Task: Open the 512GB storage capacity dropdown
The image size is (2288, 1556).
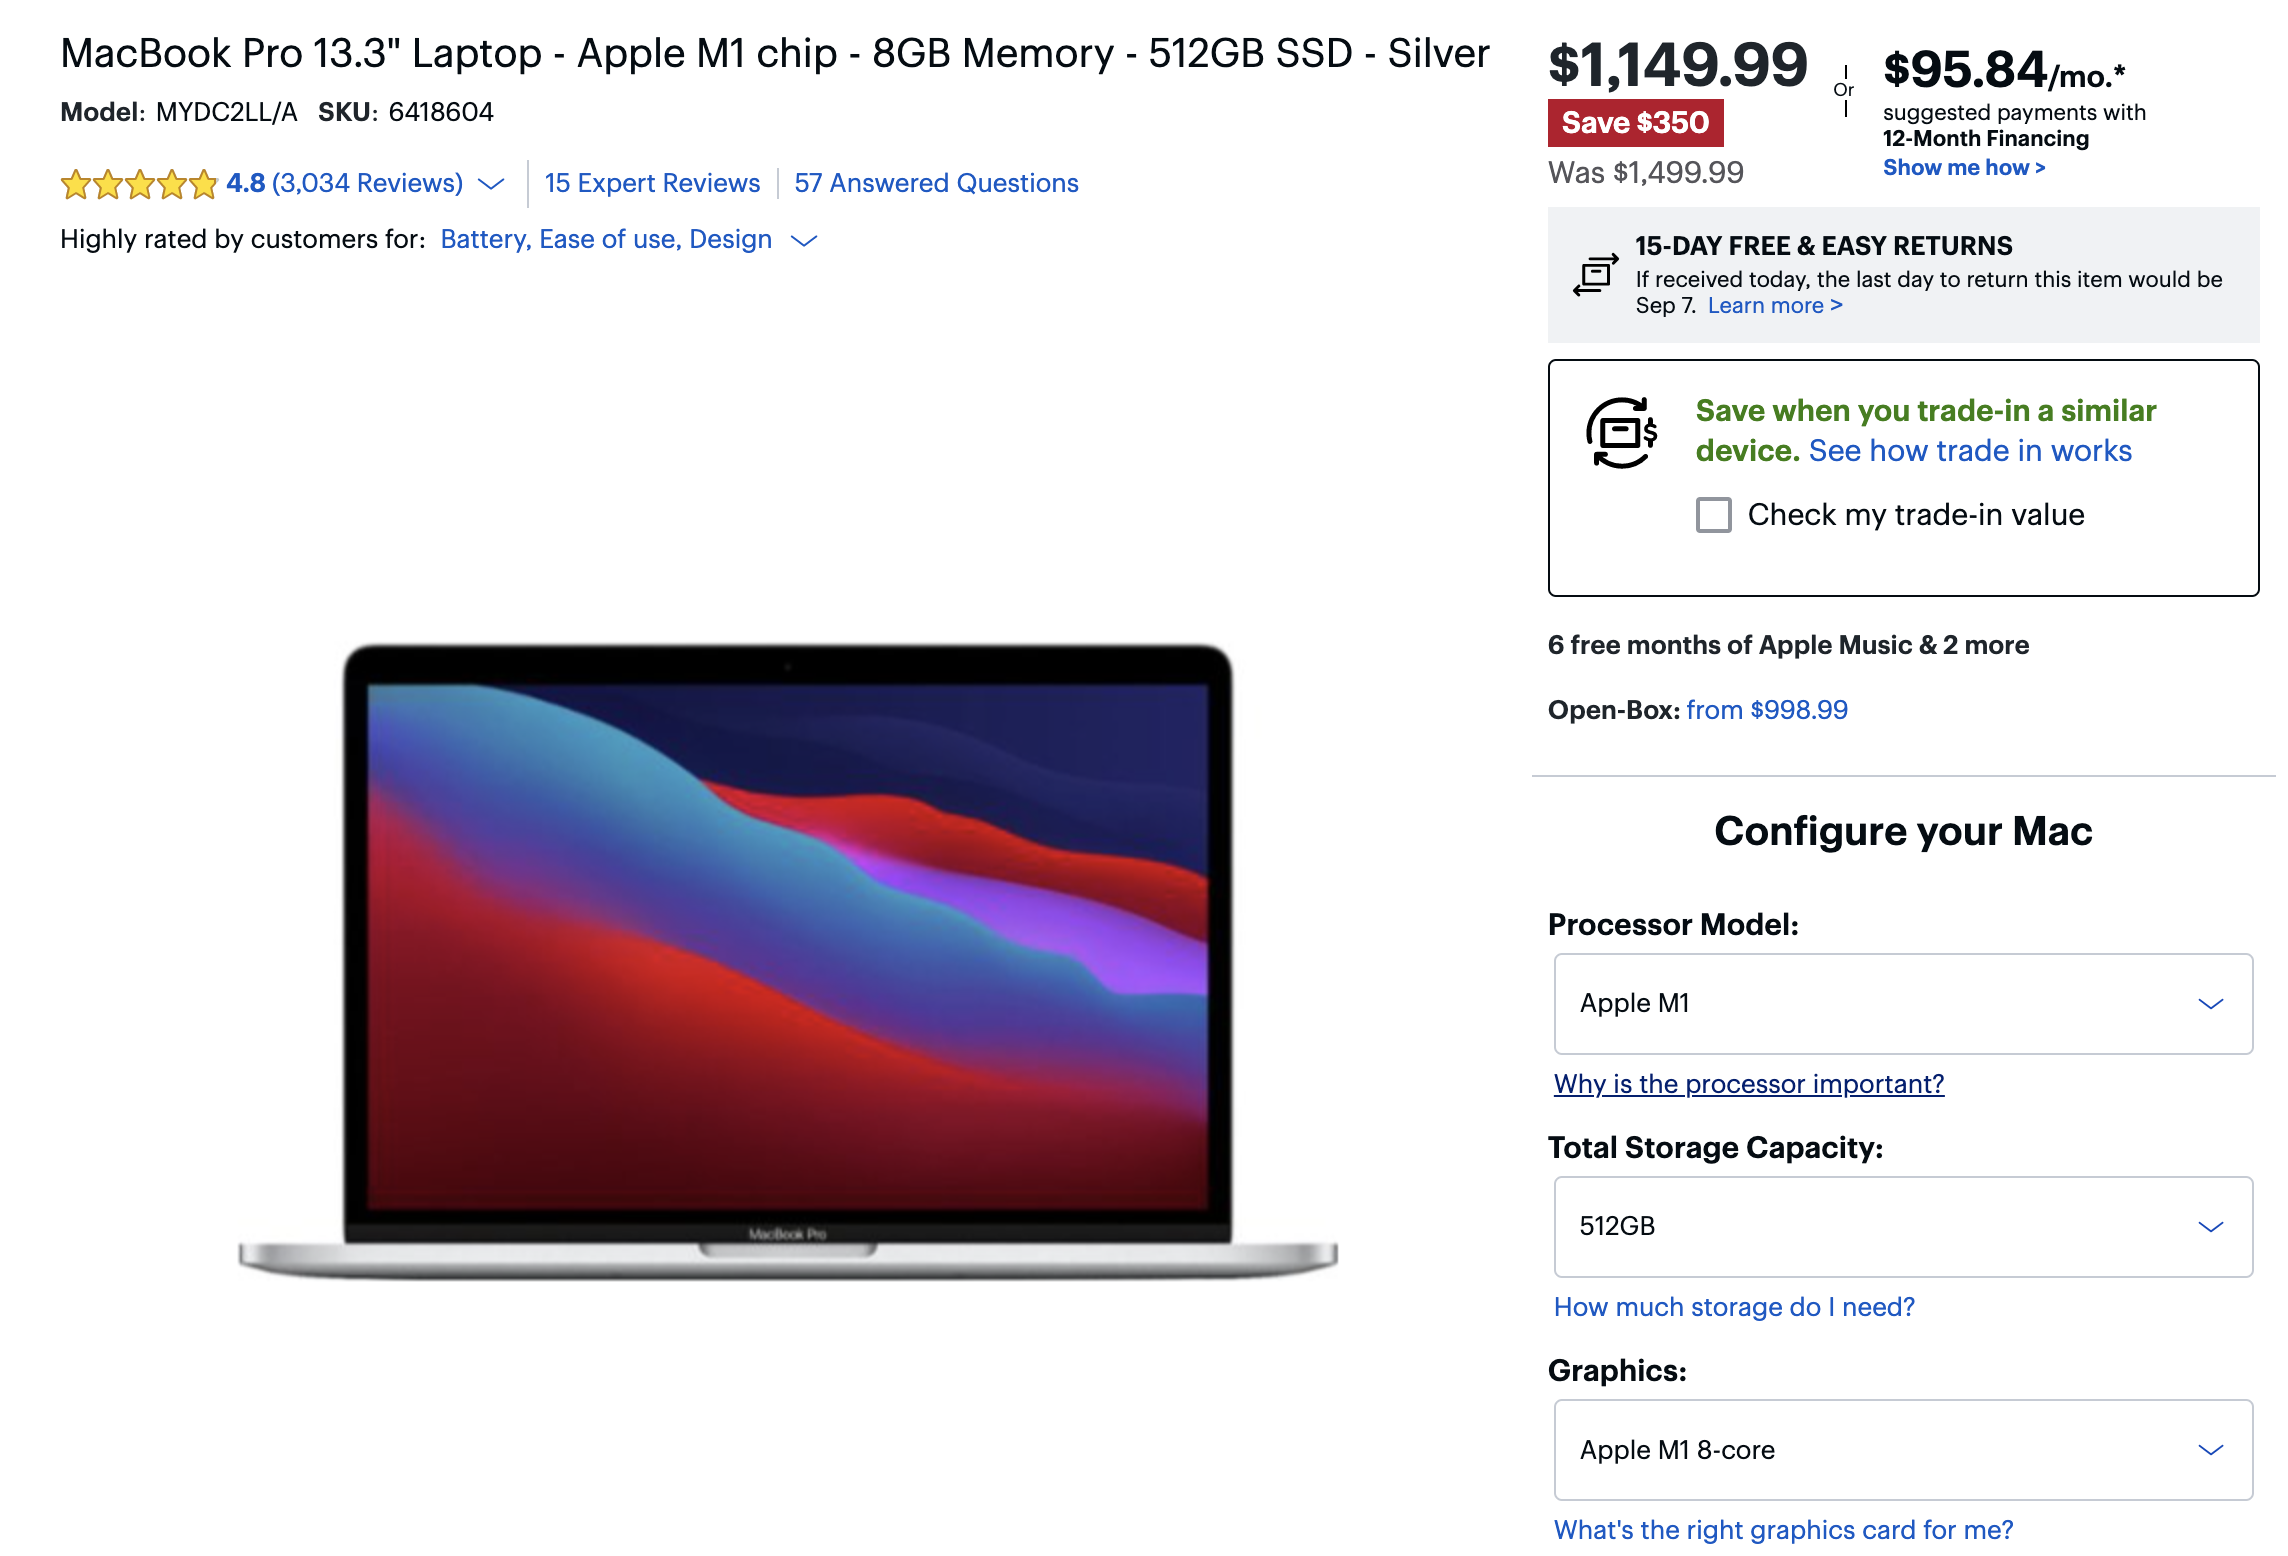Action: [x=1903, y=1227]
